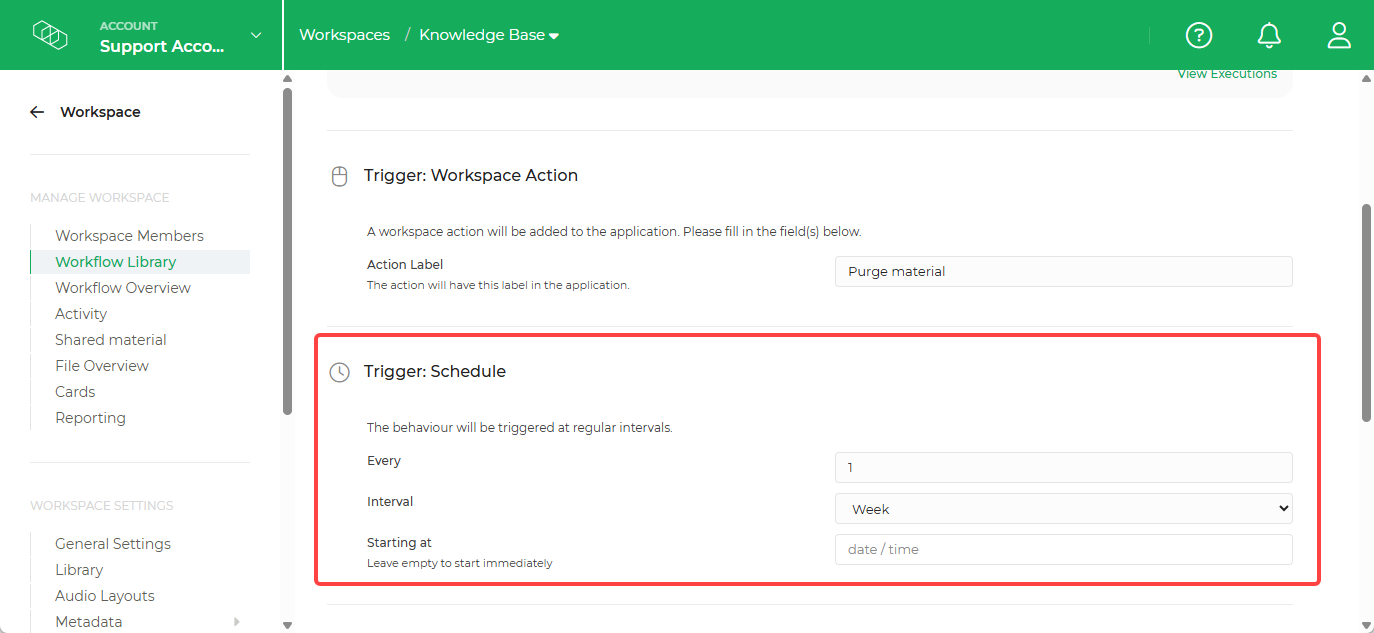Open Workspace Members in the sidebar
This screenshot has width=1374, height=633.
(x=129, y=236)
